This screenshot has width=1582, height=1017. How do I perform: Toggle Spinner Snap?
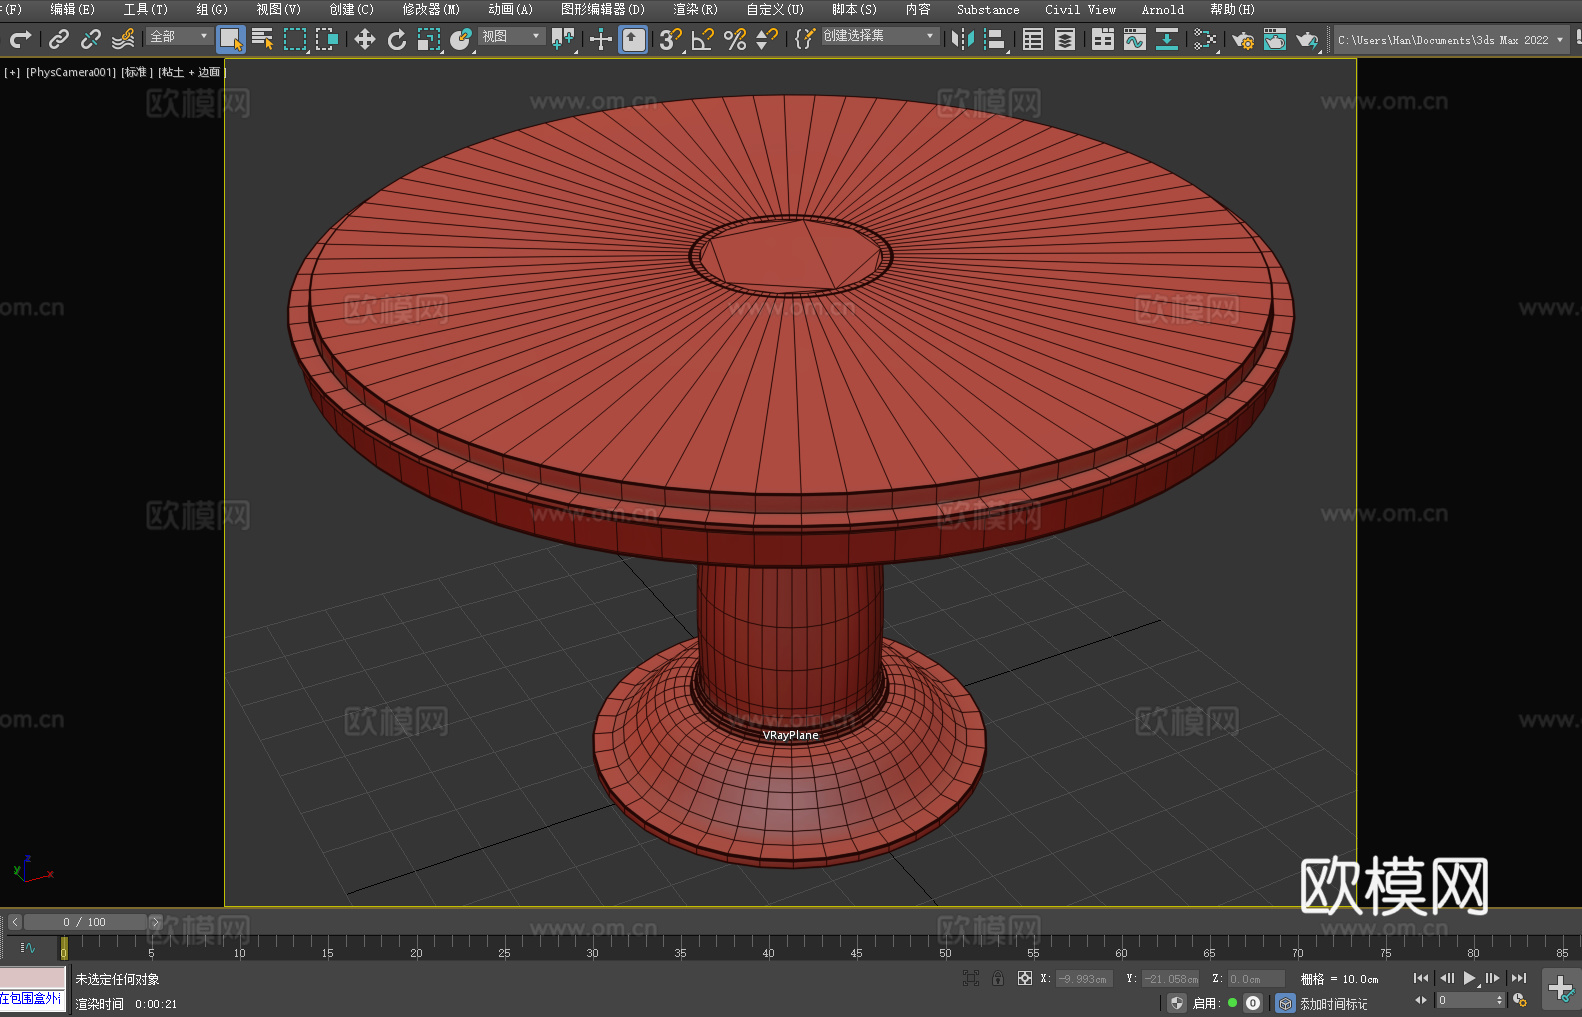pos(767,39)
